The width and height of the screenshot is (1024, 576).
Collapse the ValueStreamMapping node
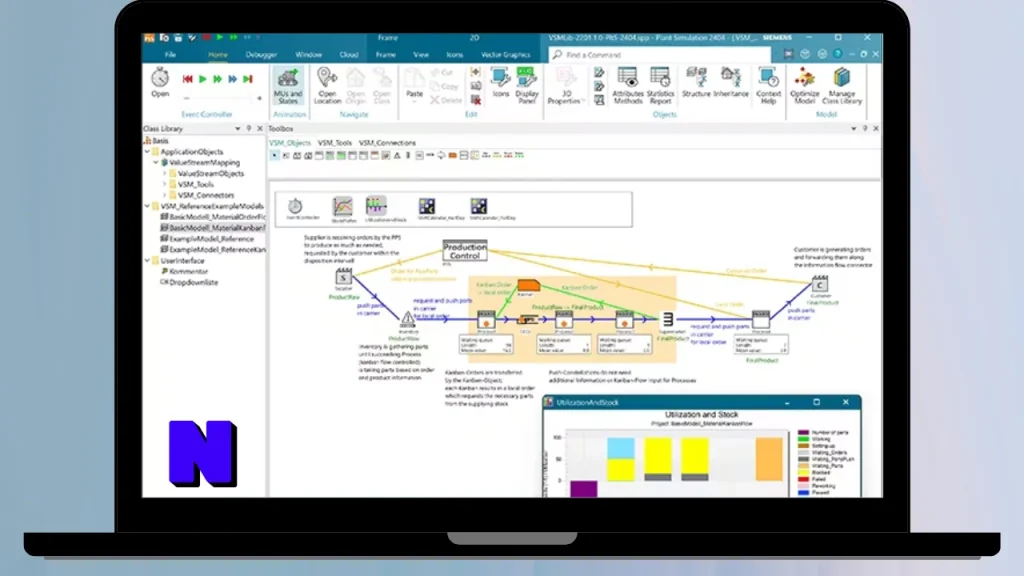(x=156, y=163)
